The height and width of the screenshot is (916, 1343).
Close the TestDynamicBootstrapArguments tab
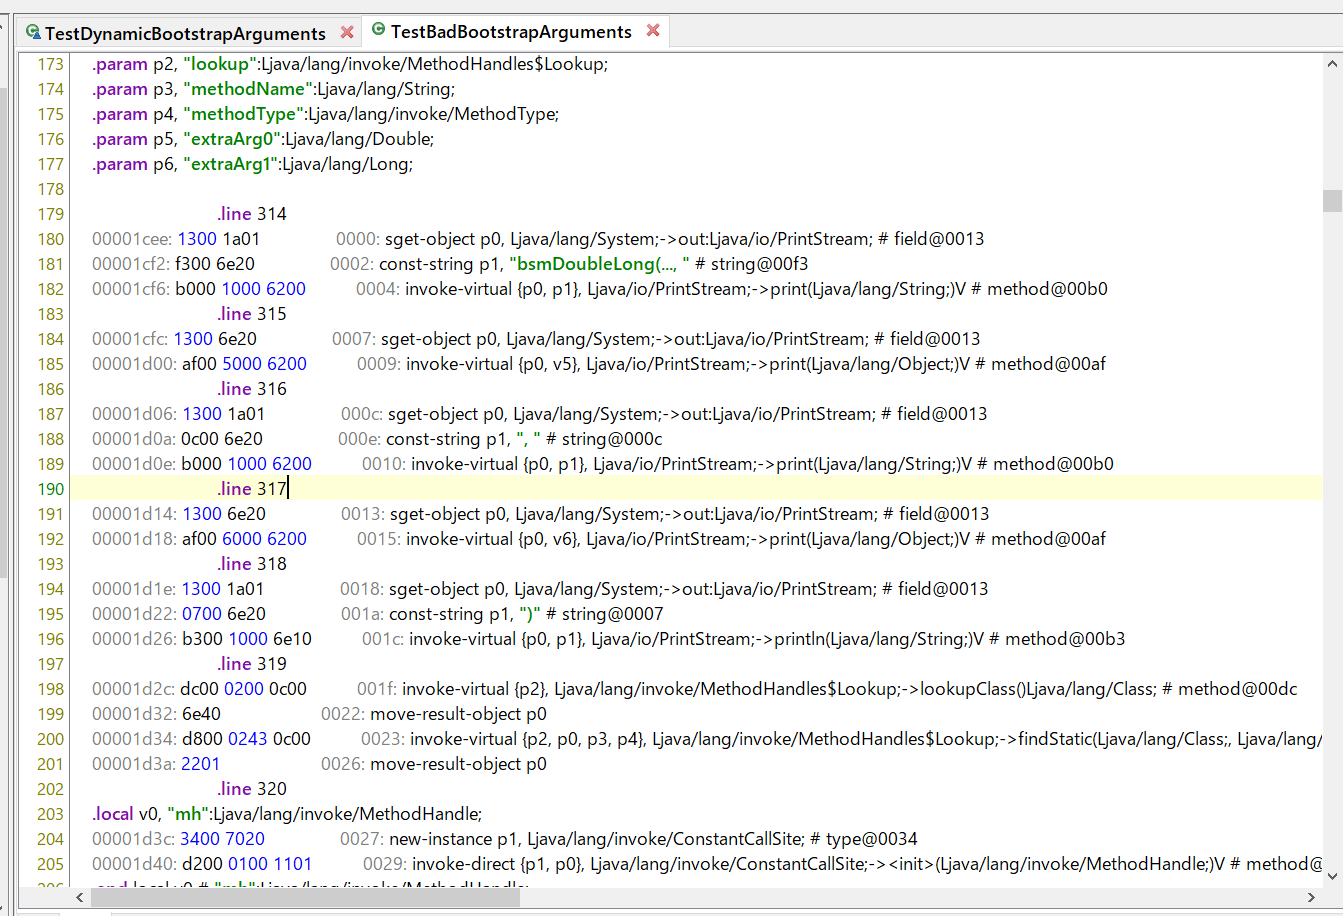tap(347, 32)
